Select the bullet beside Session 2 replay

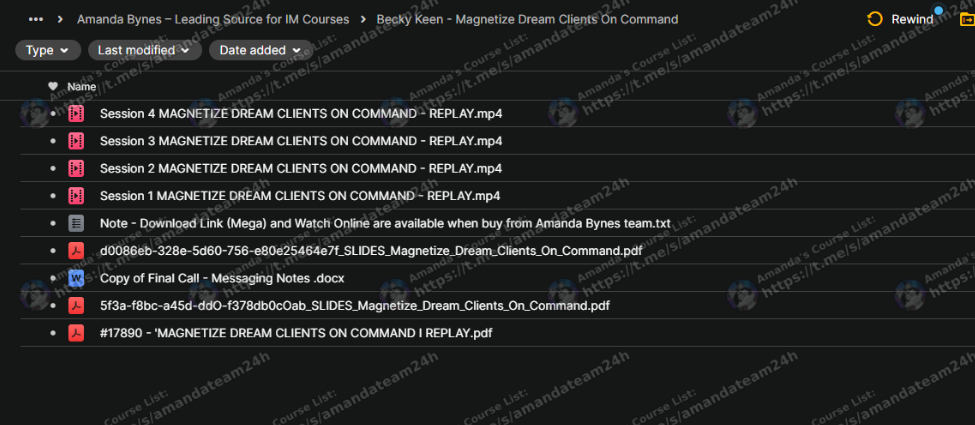click(x=53, y=169)
